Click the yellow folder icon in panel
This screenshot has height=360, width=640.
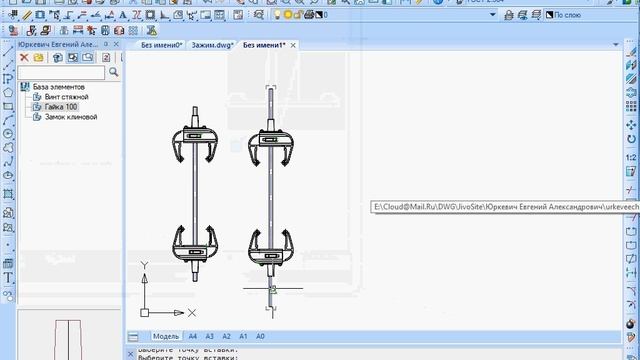pos(38,58)
